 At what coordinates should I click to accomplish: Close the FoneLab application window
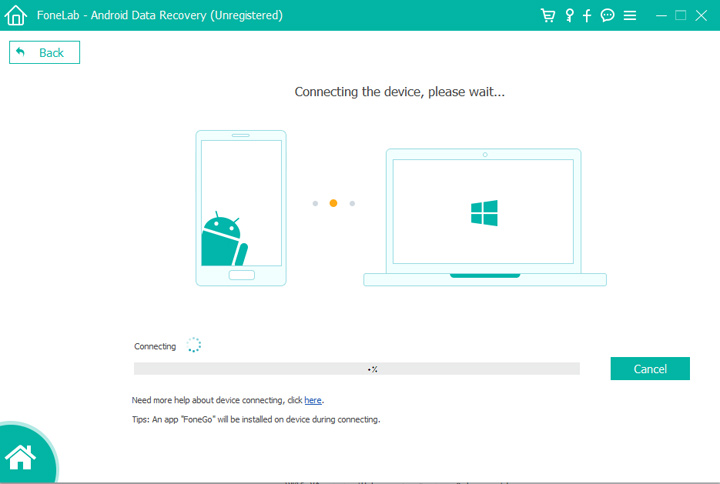pos(702,16)
